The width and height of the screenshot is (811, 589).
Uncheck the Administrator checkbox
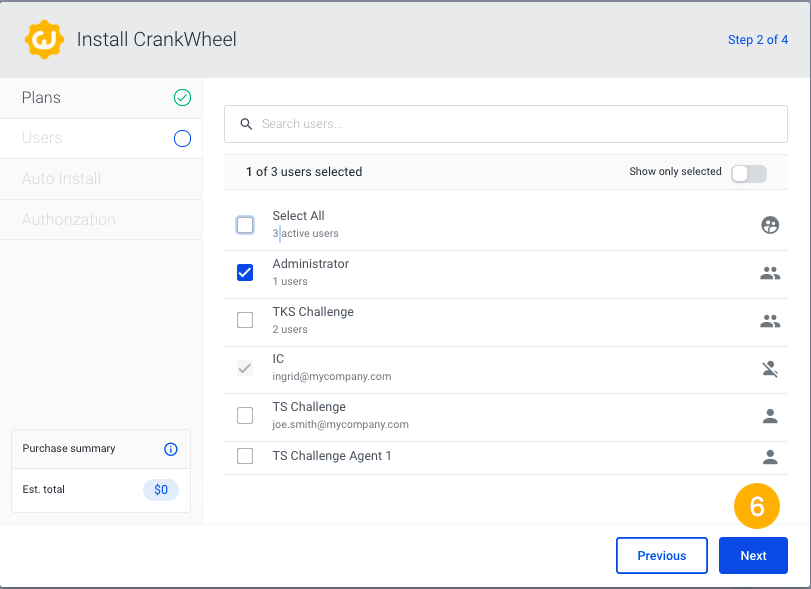(245, 273)
